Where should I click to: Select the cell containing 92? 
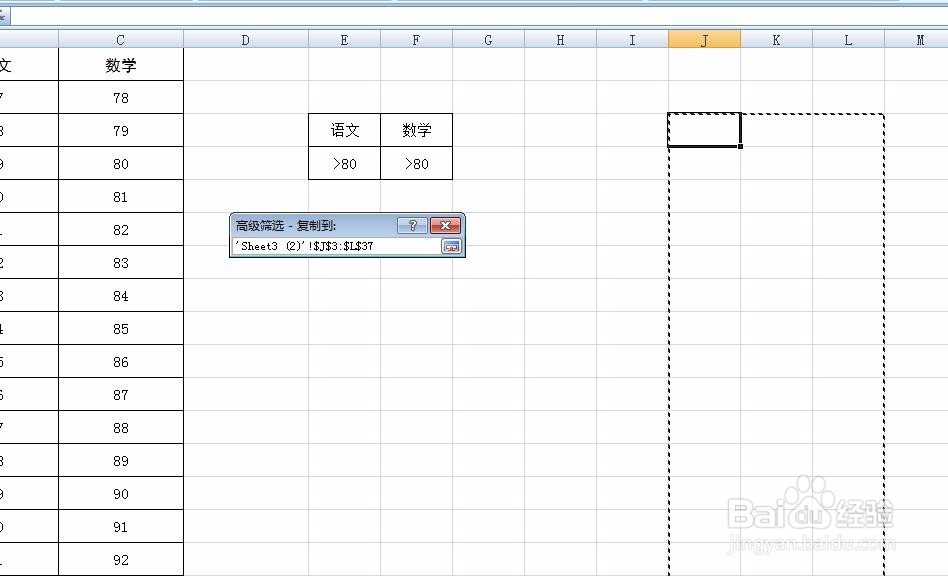click(x=120, y=559)
